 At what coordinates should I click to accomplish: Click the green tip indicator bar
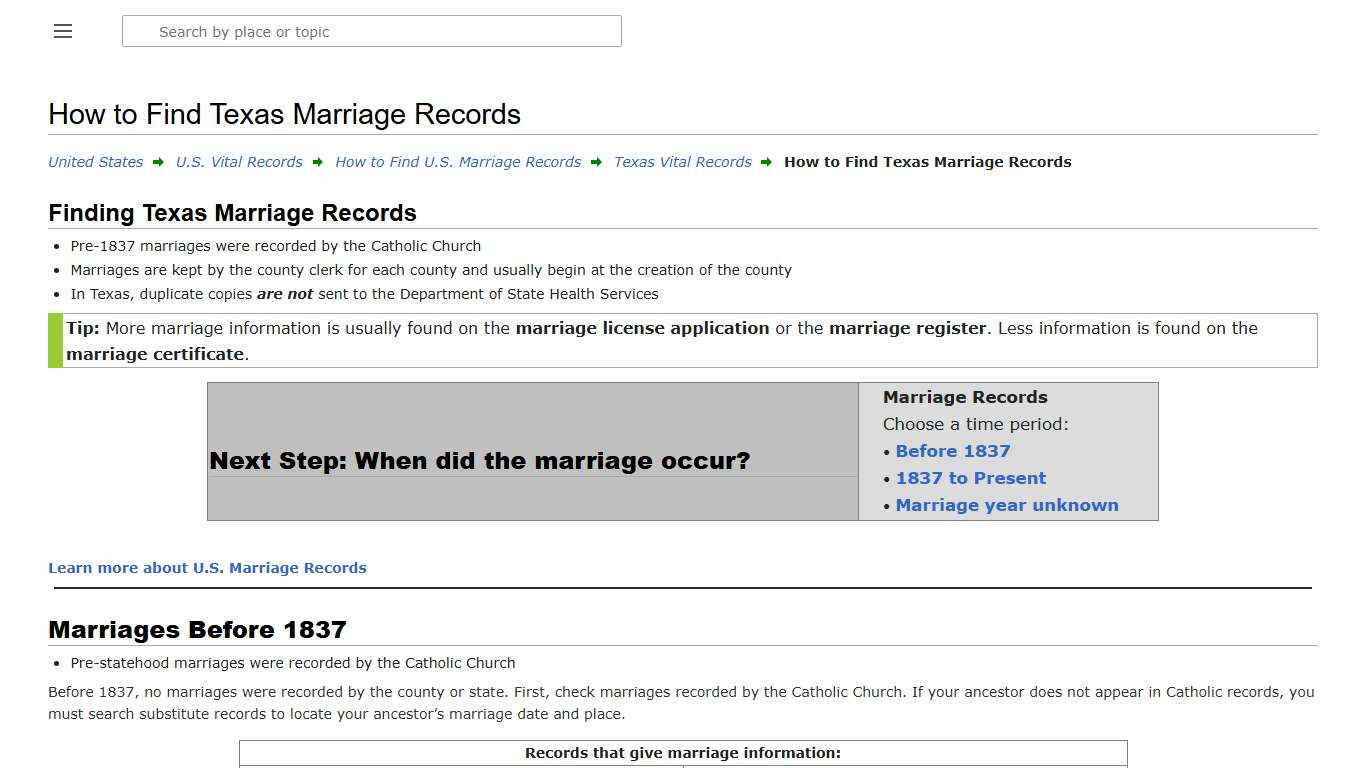[52, 340]
